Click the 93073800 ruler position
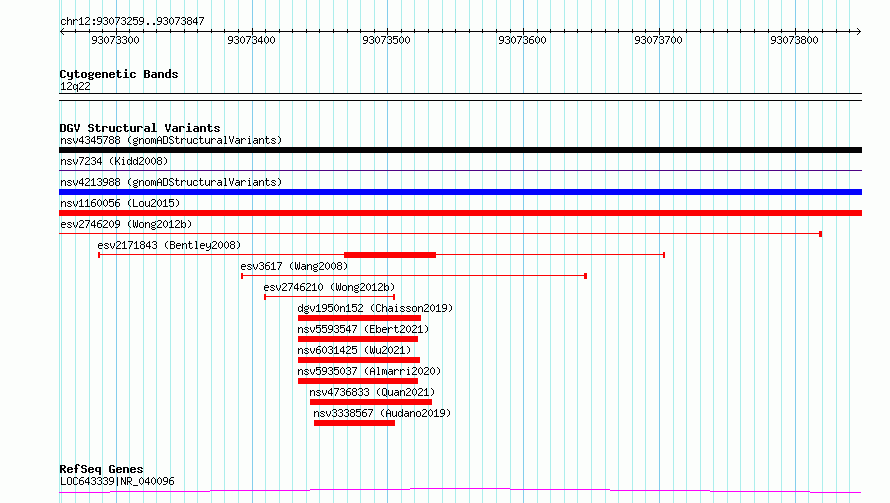Screen dimensions: 890x503 pyautogui.click(x=795, y=40)
